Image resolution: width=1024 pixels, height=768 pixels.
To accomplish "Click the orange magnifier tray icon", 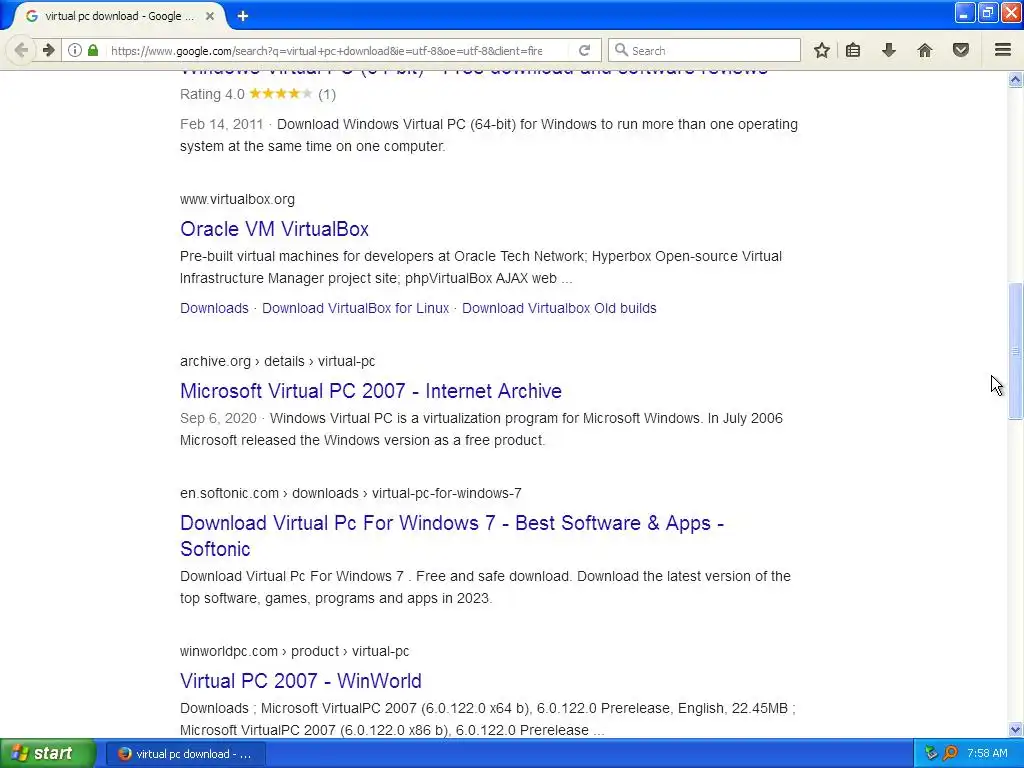I will pos(950,754).
